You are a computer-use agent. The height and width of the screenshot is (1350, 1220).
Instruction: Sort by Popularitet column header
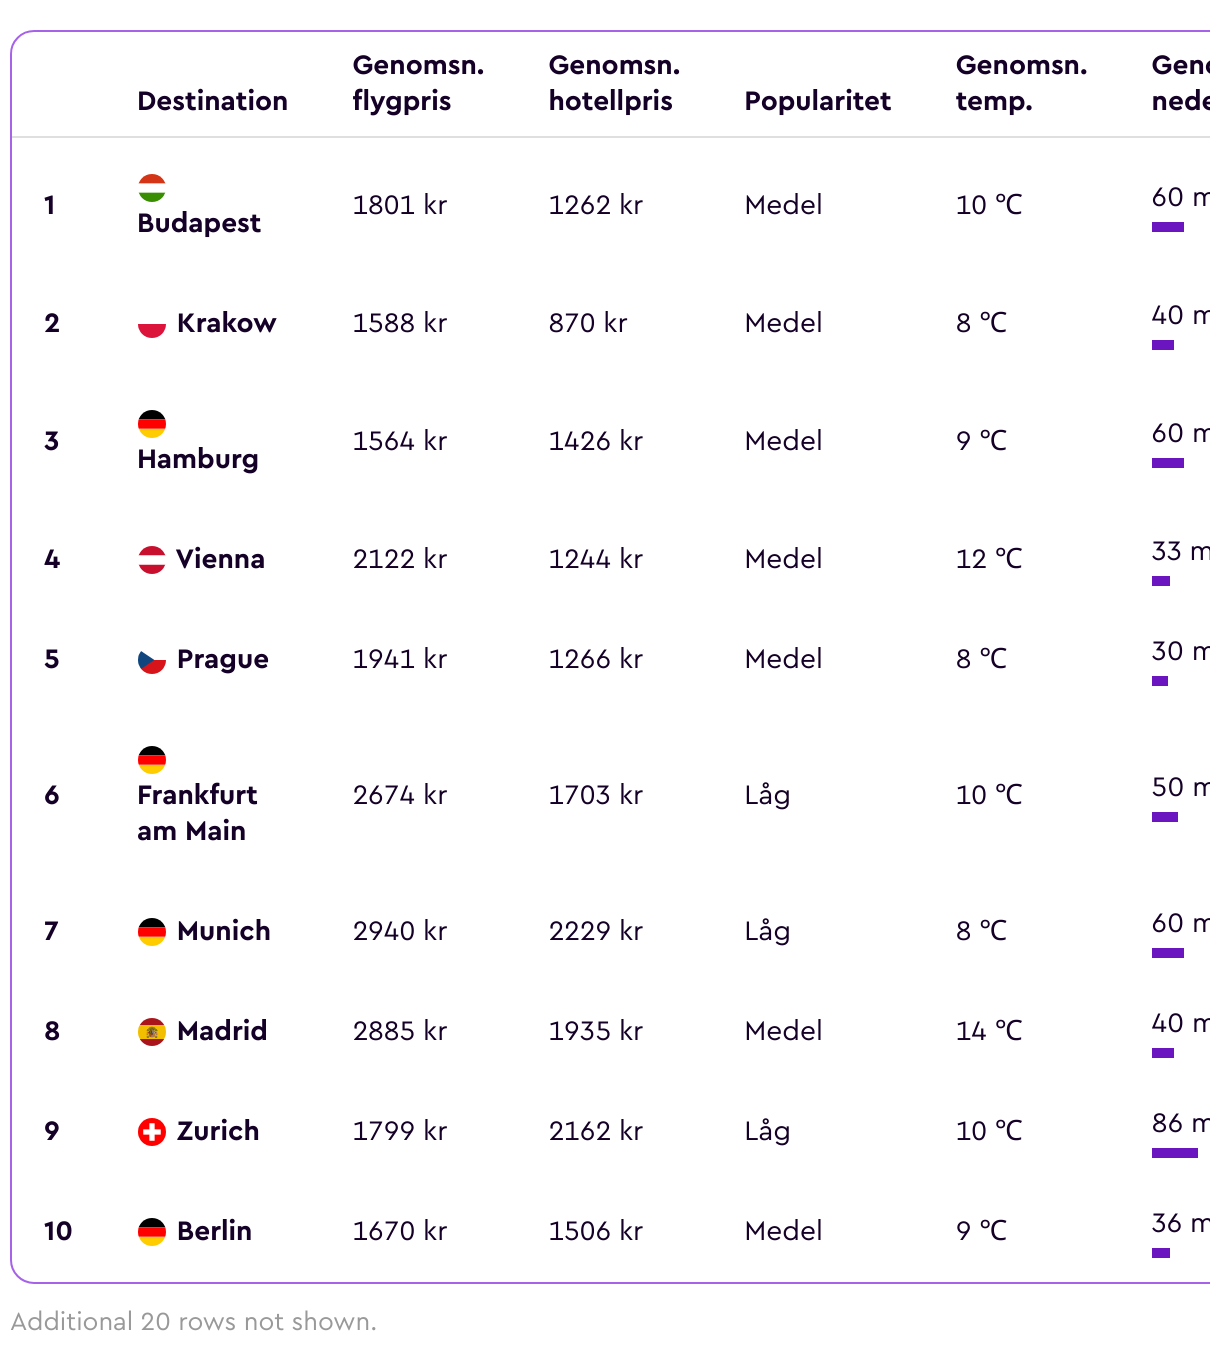(817, 101)
